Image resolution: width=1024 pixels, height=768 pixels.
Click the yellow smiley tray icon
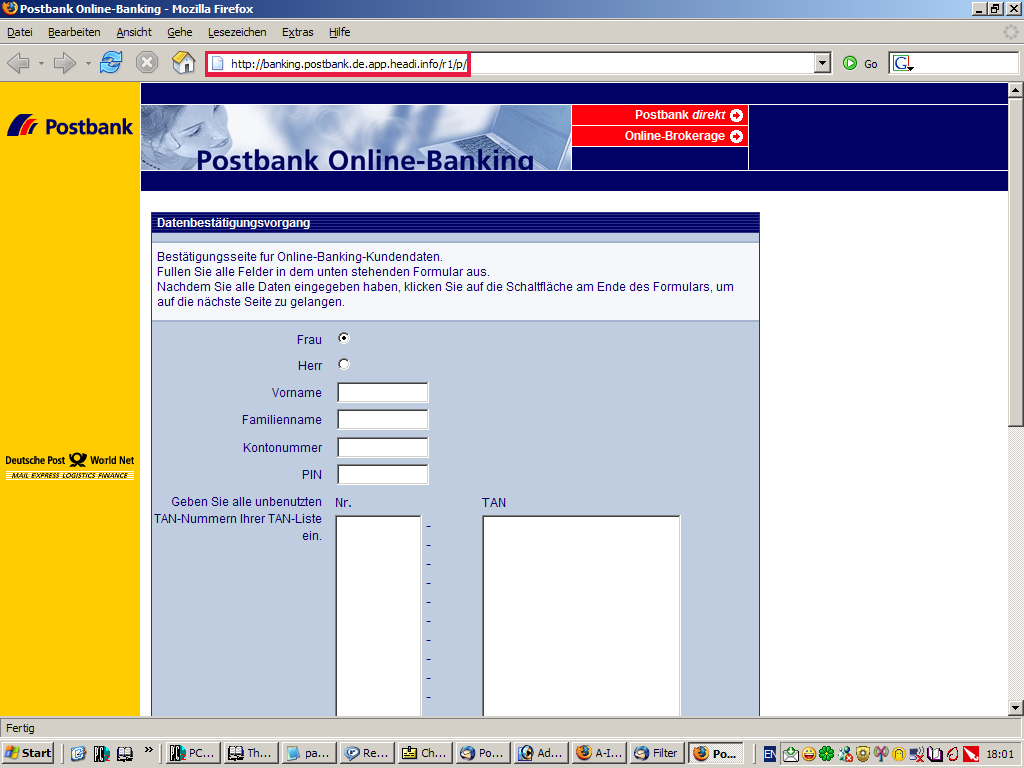point(809,754)
